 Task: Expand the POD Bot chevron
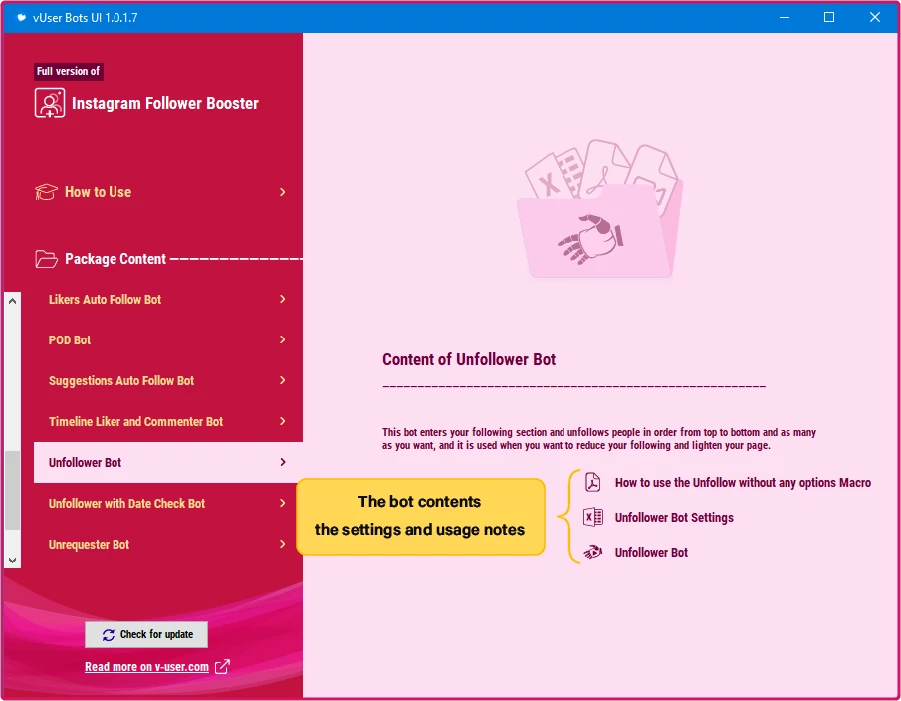click(282, 340)
